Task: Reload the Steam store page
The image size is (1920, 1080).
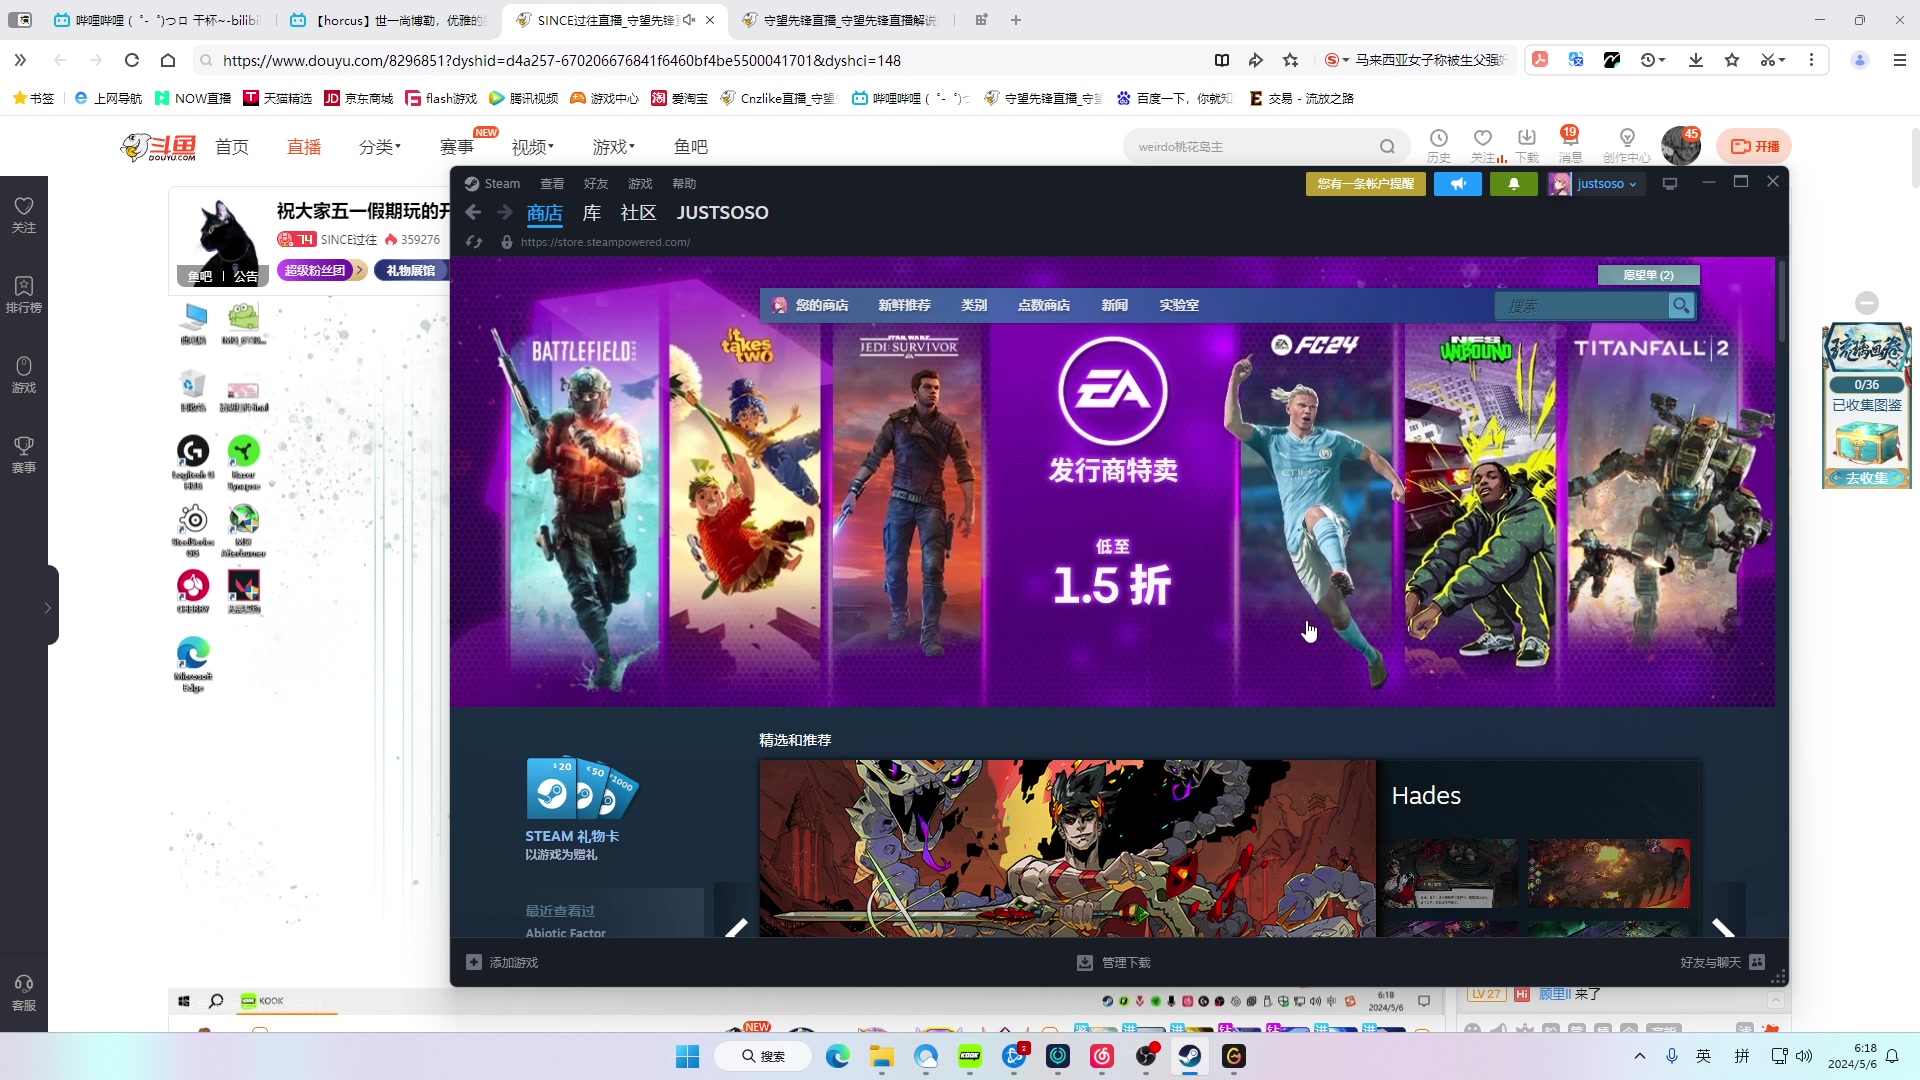Action: point(474,242)
